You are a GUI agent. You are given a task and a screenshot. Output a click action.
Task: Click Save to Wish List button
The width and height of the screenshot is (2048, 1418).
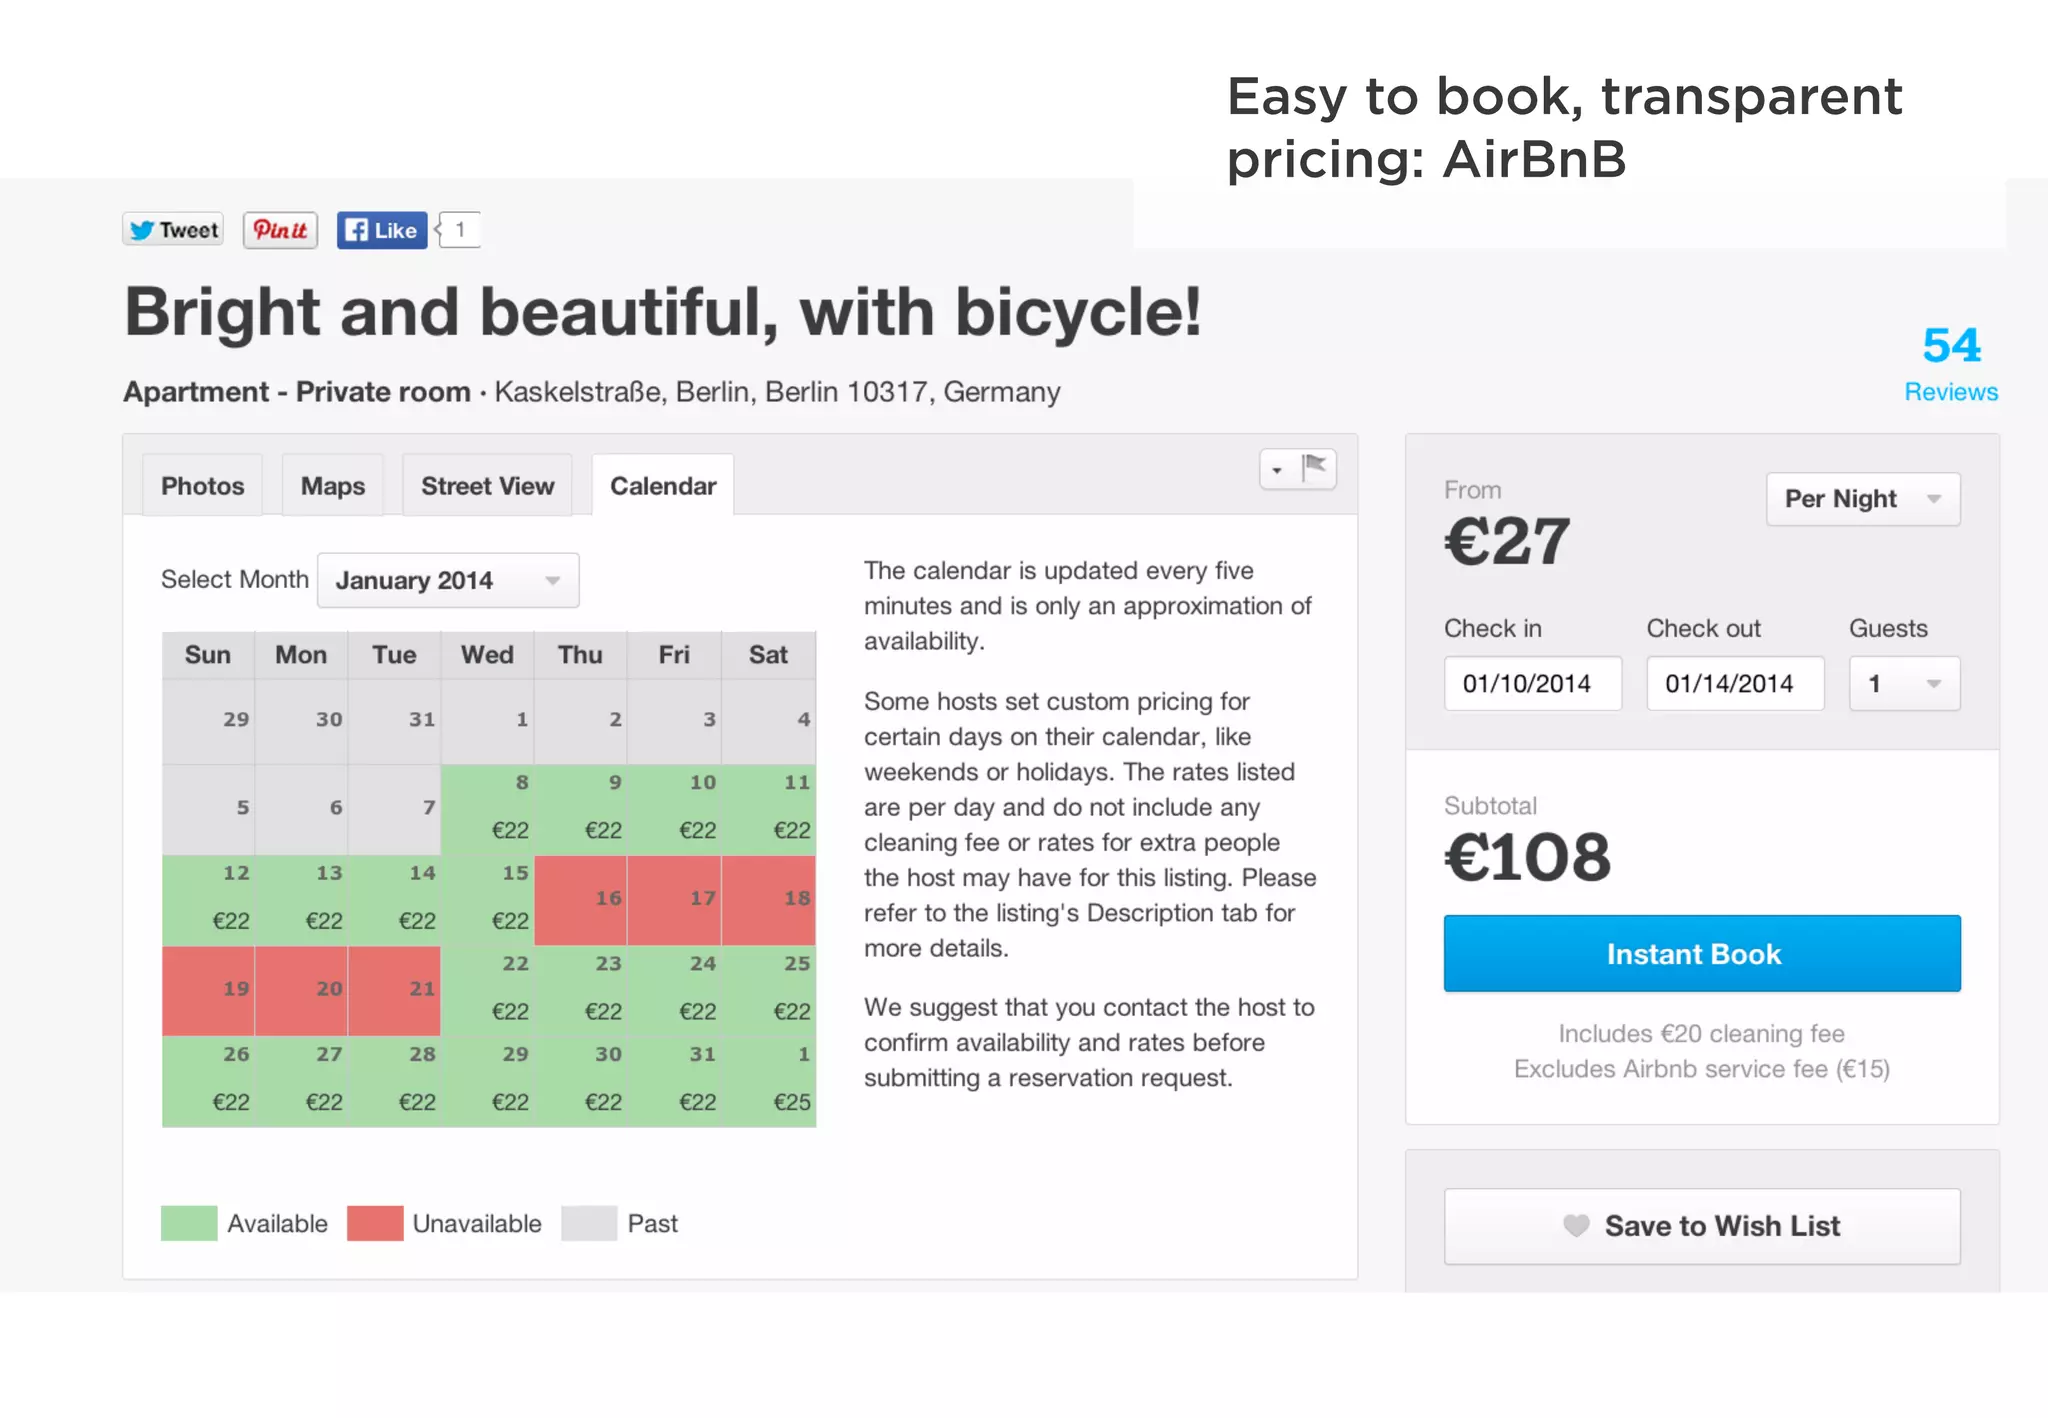pos(1702,1226)
